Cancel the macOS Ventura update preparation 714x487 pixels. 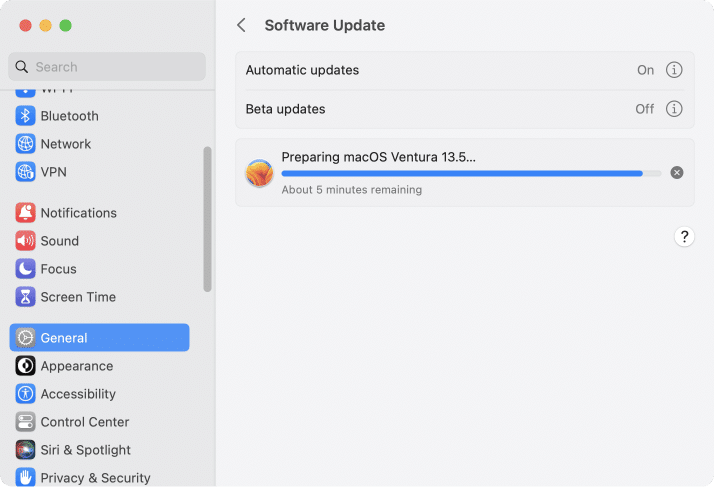point(677,173)
